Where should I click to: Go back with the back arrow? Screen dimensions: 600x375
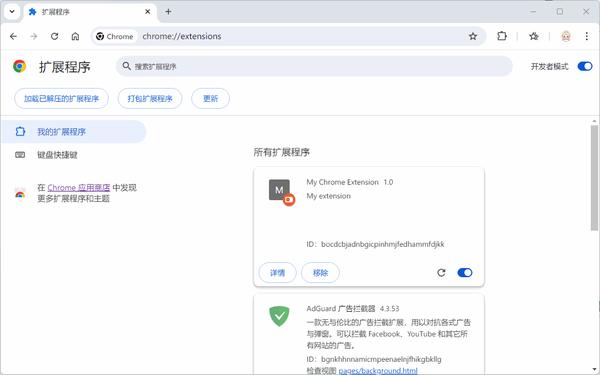[x=13, y=36]
